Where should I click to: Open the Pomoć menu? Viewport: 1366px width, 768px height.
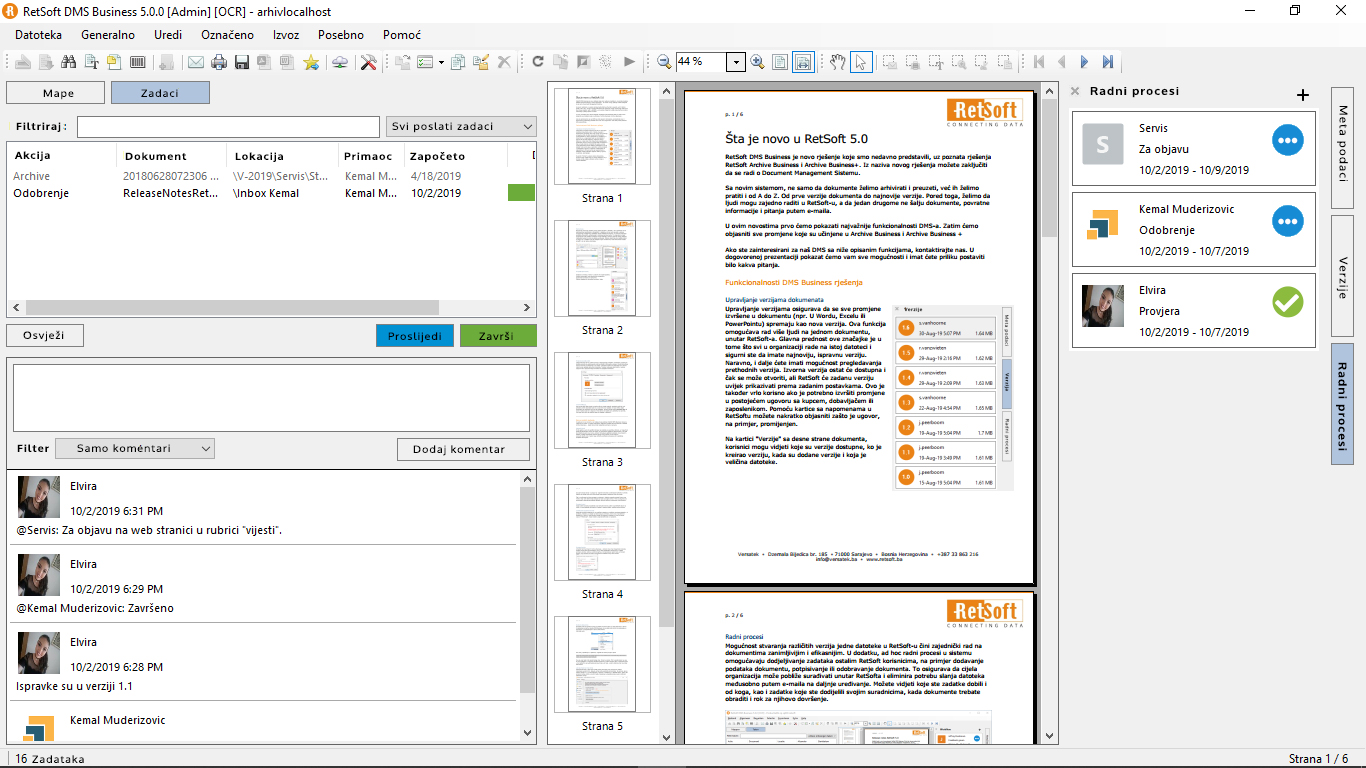coord(402,34)
